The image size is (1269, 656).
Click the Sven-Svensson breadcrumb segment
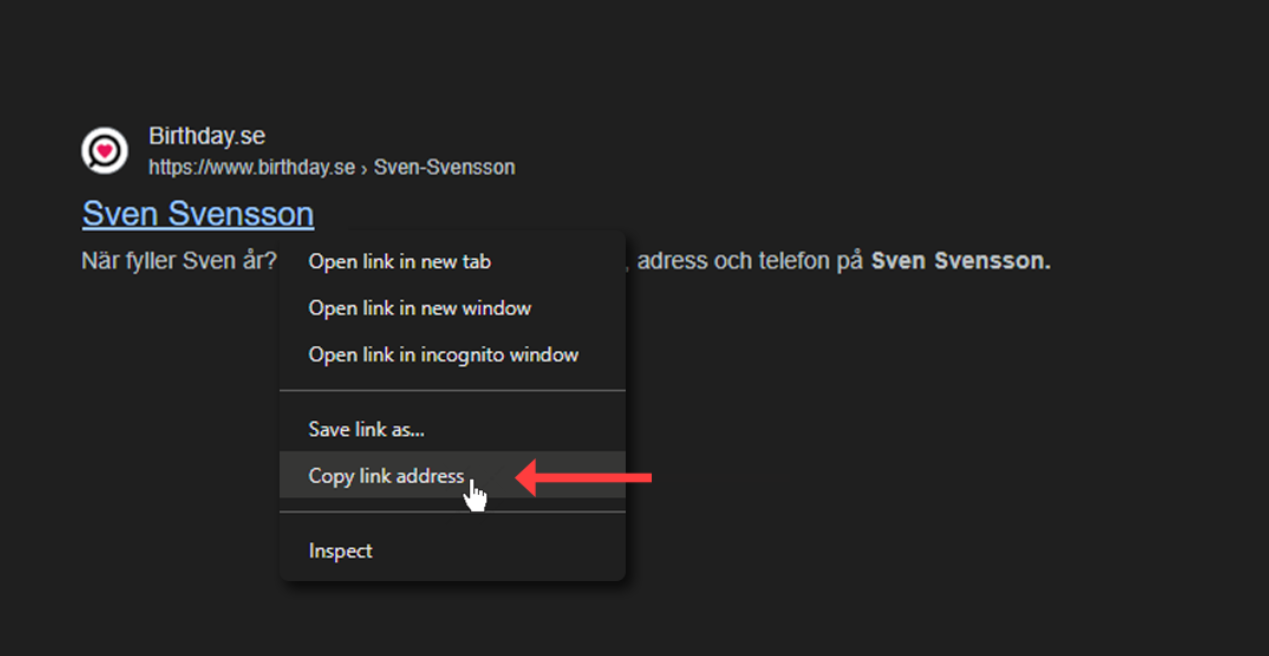coord(444,168)
